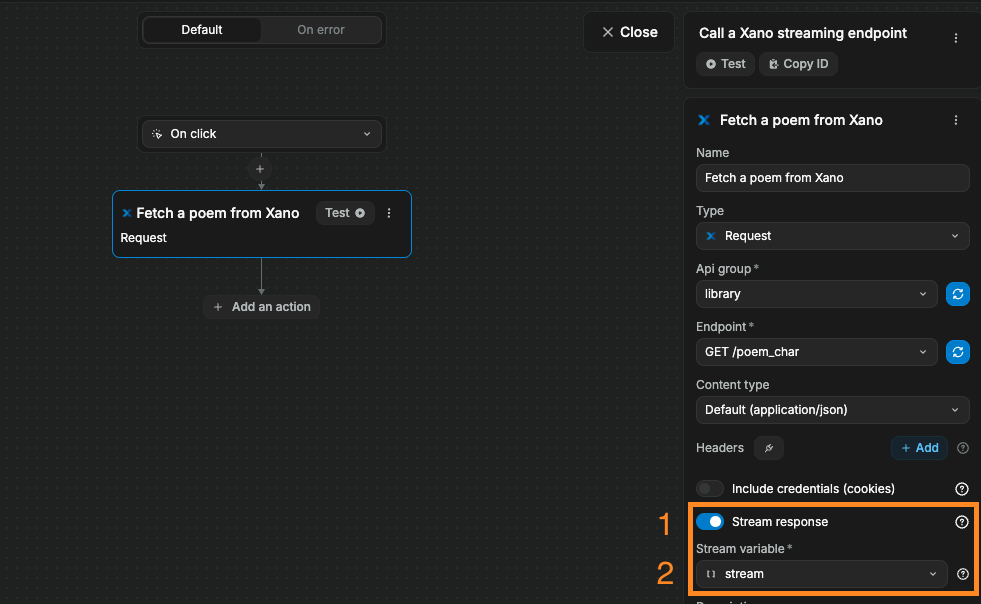Viewport: 981px width, 604px height.
Task: Open the On click trigger dropdown
Action: [261, 134]
